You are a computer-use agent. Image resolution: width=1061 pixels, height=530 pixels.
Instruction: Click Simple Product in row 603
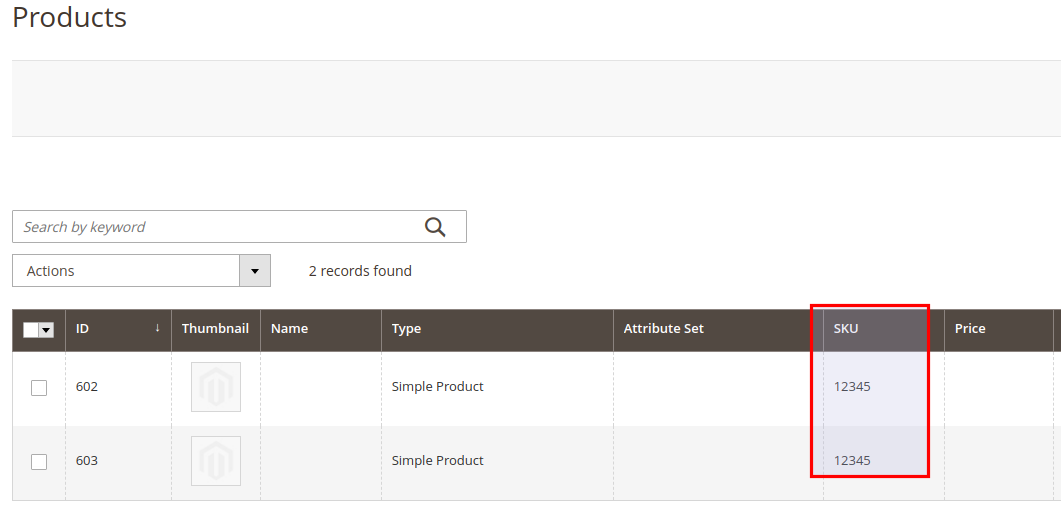[437, 461]
